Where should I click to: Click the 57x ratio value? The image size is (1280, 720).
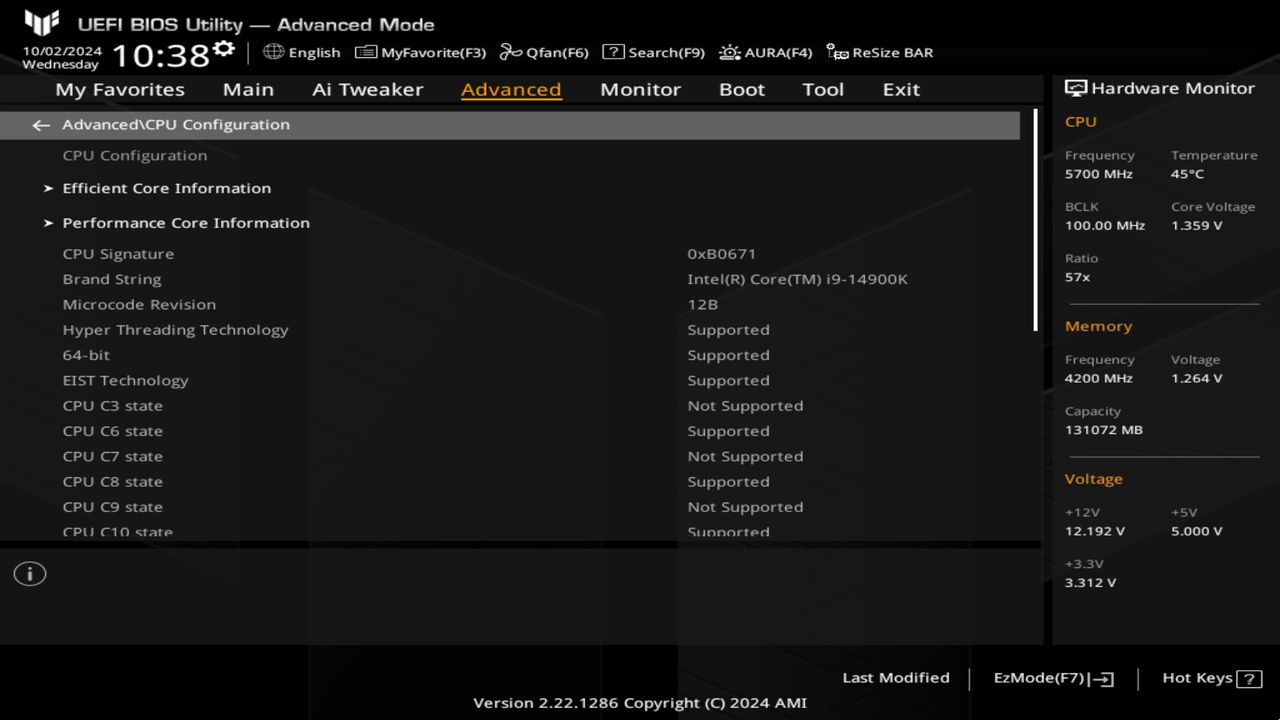tap(1077, 277)
